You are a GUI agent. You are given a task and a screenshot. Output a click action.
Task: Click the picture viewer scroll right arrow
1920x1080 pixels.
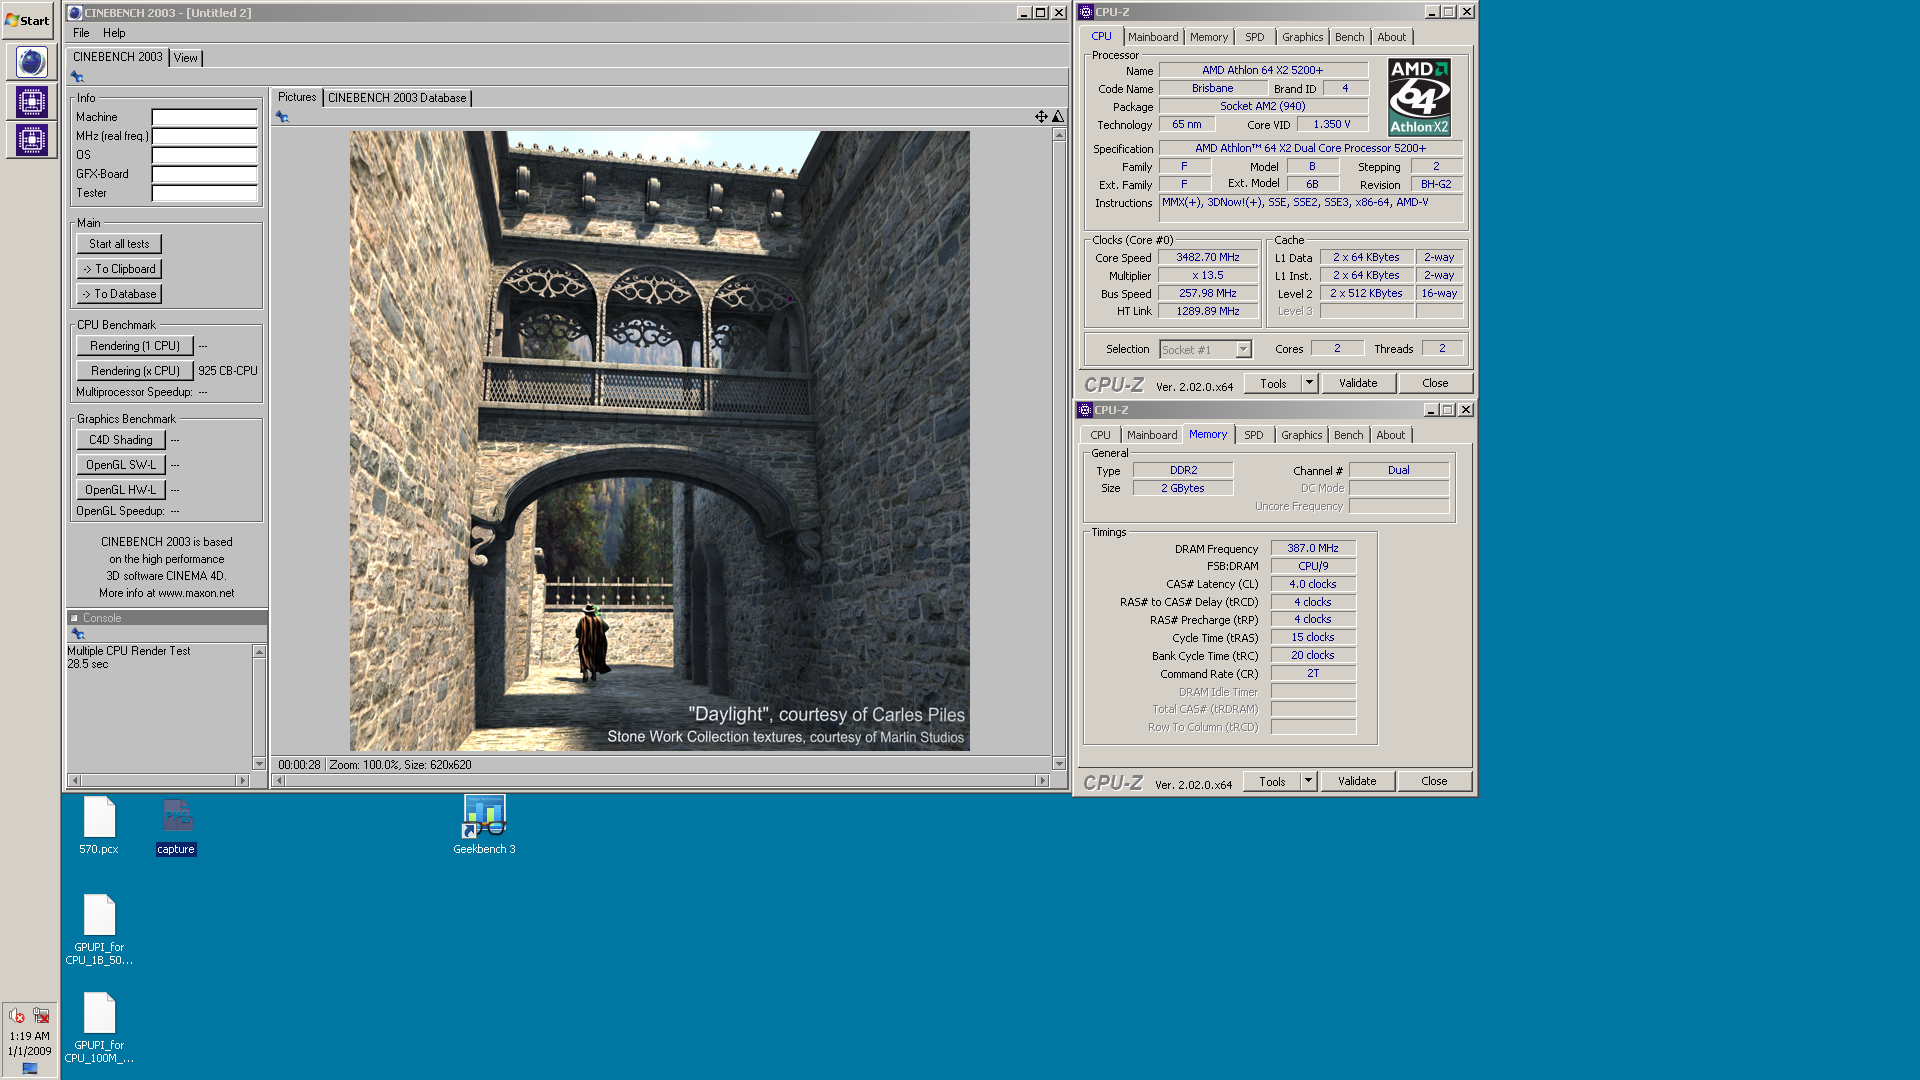1043,780
